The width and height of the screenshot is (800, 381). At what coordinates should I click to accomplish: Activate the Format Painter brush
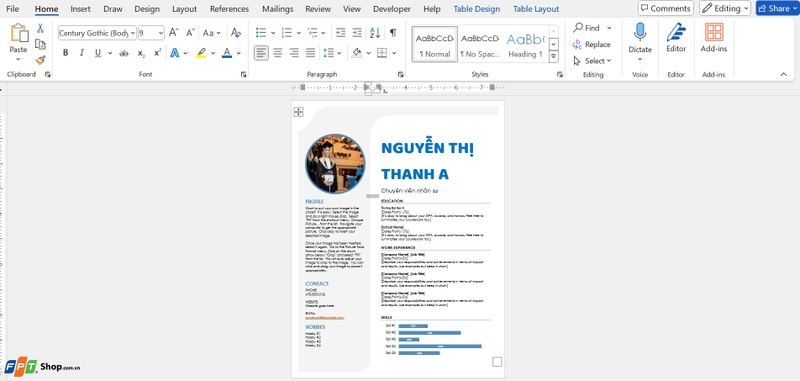click(x=40, y=60)
